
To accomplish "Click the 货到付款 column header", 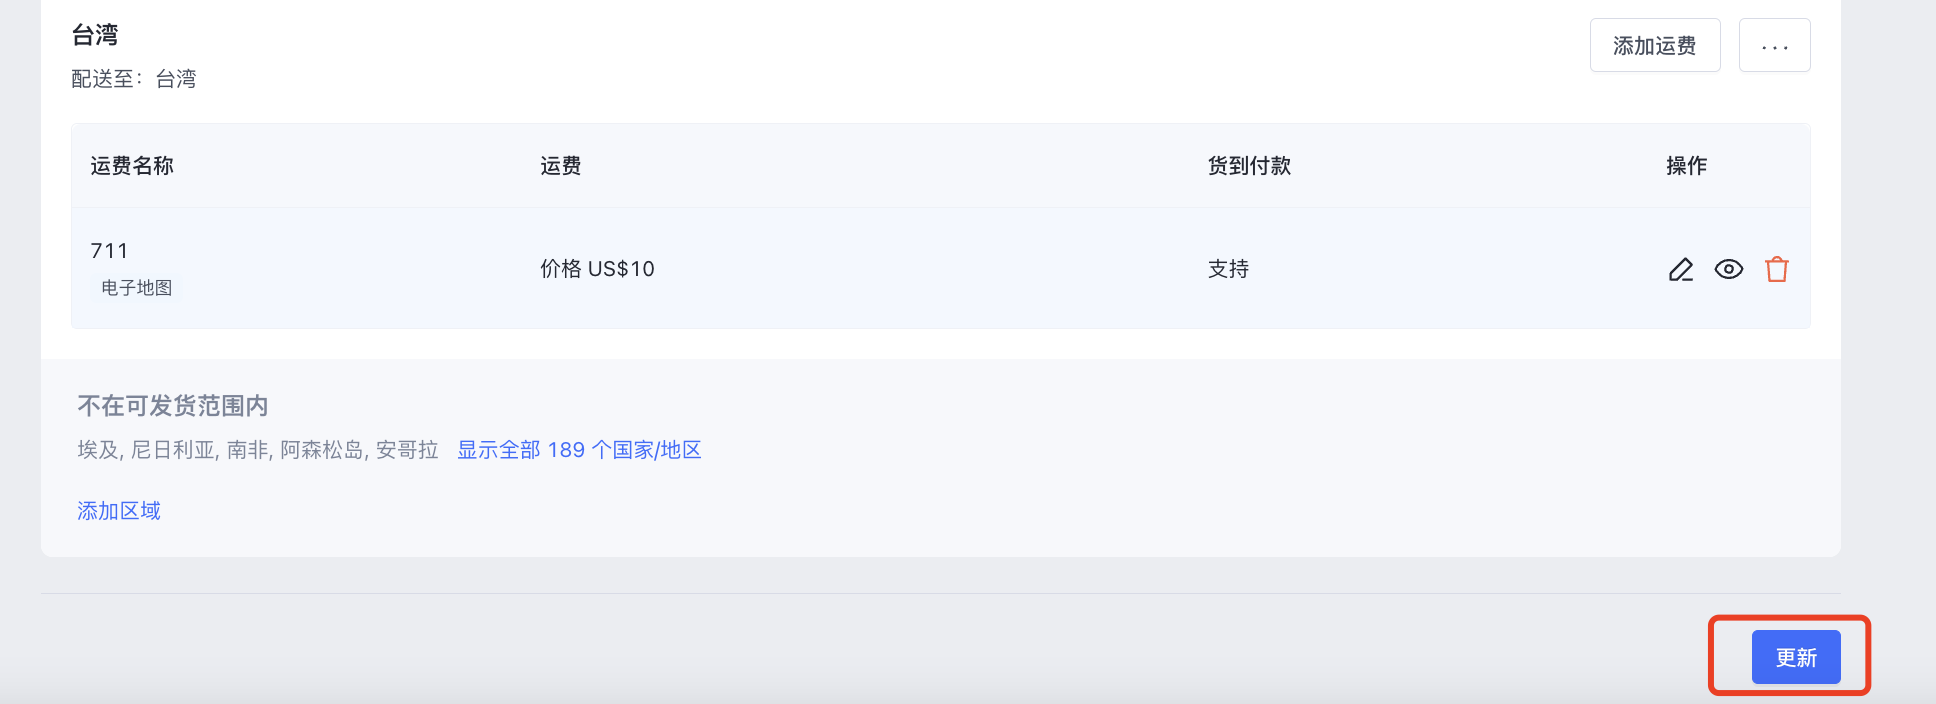I will tap(1249, 166).
